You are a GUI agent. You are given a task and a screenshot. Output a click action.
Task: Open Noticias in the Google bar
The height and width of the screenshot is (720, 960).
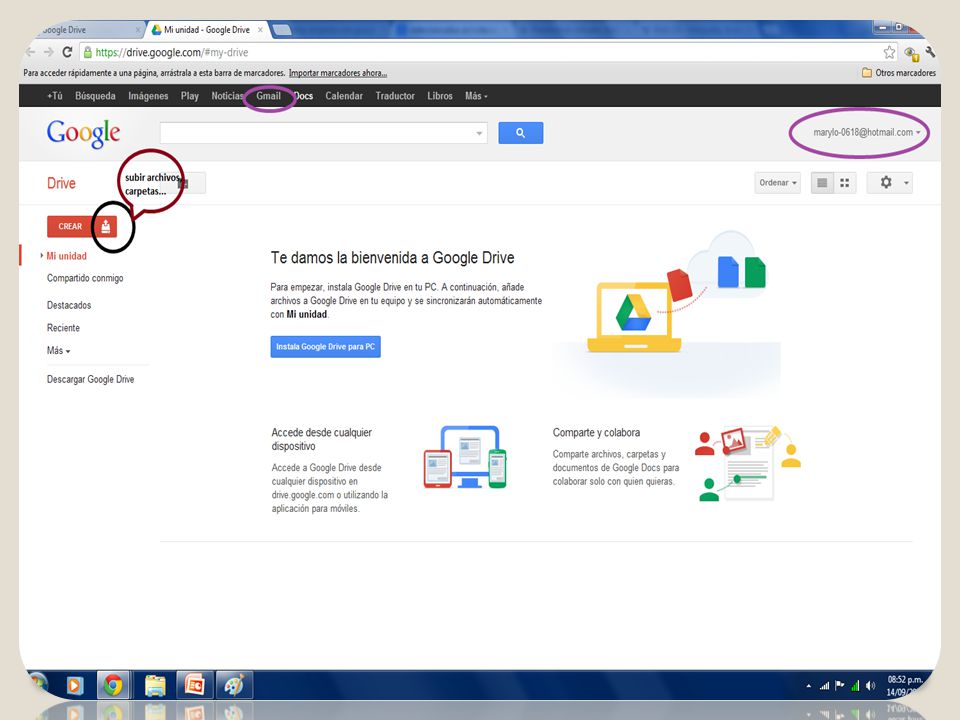[x=227, y=96]
